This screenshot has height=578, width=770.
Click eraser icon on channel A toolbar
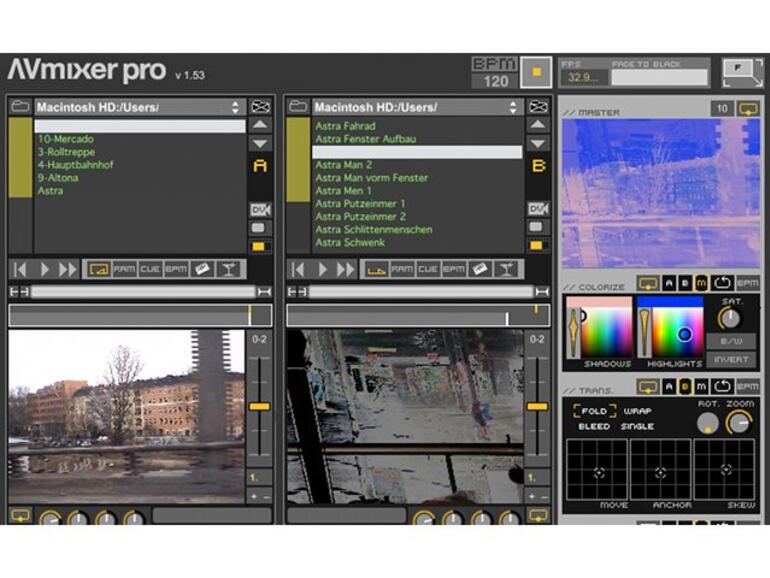tap(202, 269)
